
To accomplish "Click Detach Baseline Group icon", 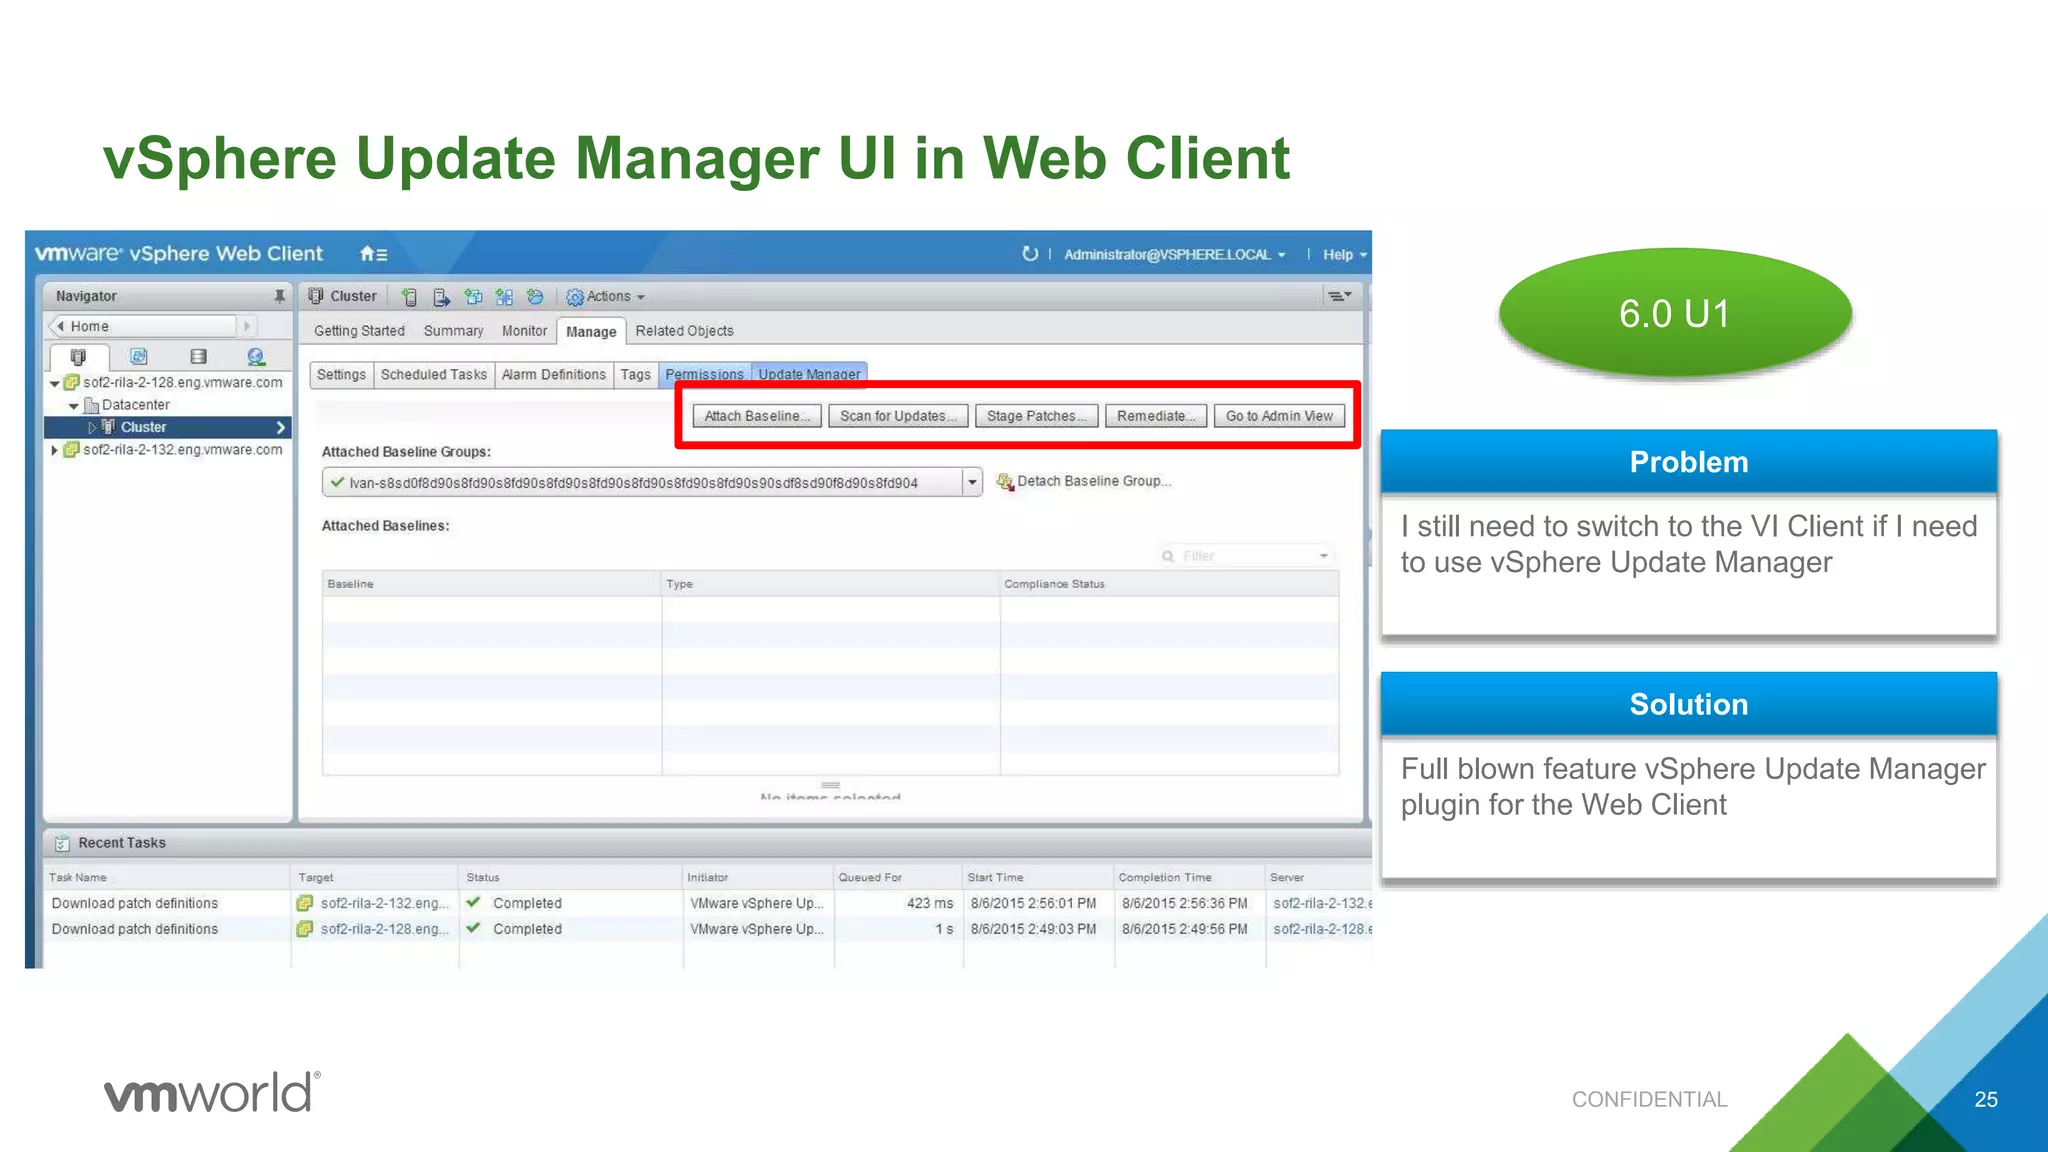I will tap(1005, 482).
